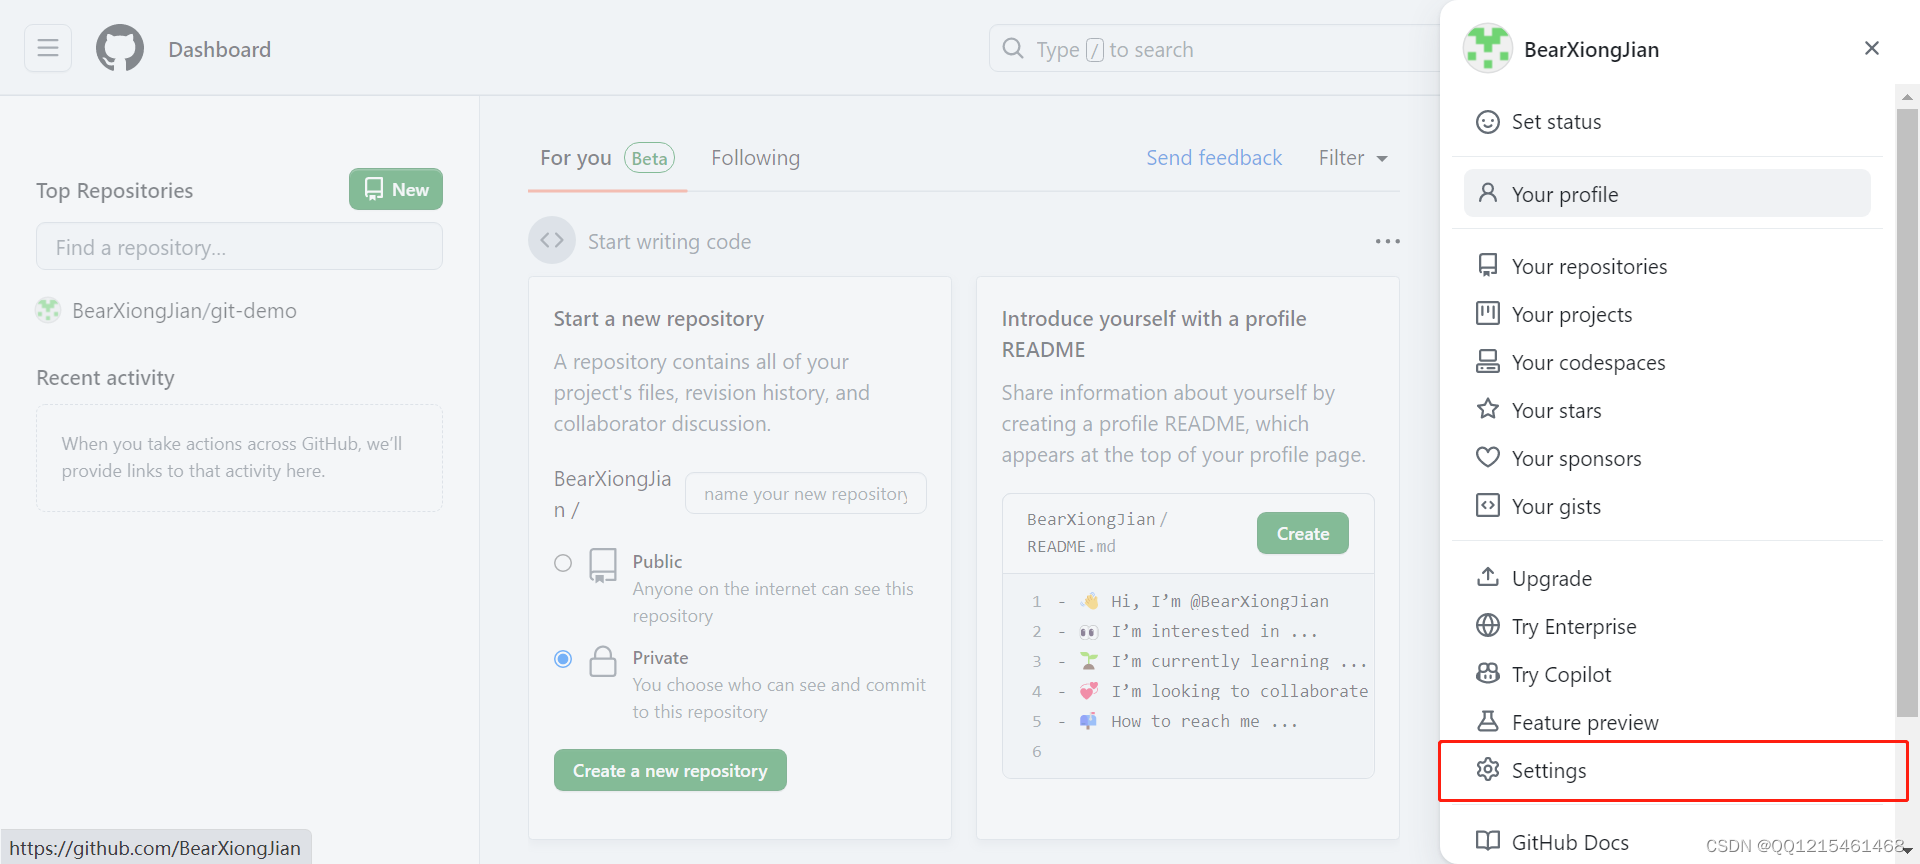
Task: Click the Send feedback link
Action: click(x=1214, y=158)
